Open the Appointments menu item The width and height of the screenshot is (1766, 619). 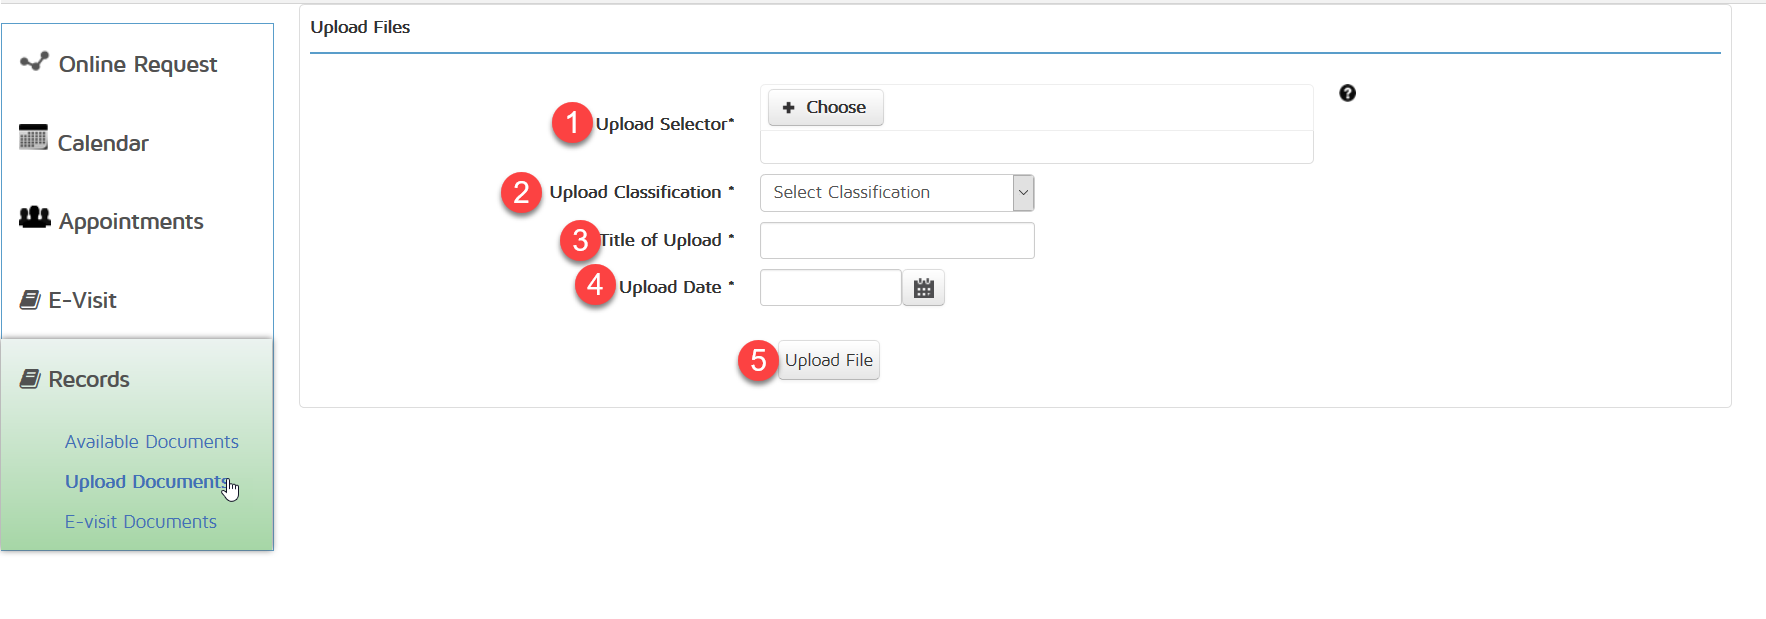pos(131,221)
